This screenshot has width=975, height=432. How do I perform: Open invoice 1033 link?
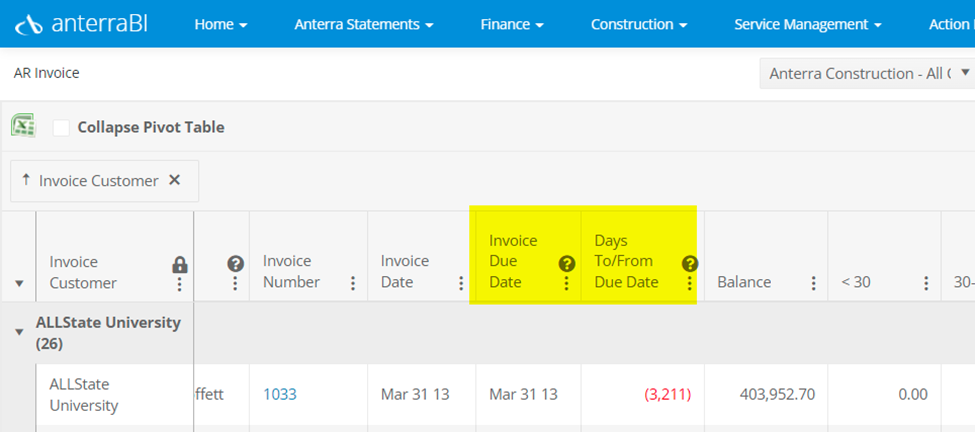click(x=280, y=394)
